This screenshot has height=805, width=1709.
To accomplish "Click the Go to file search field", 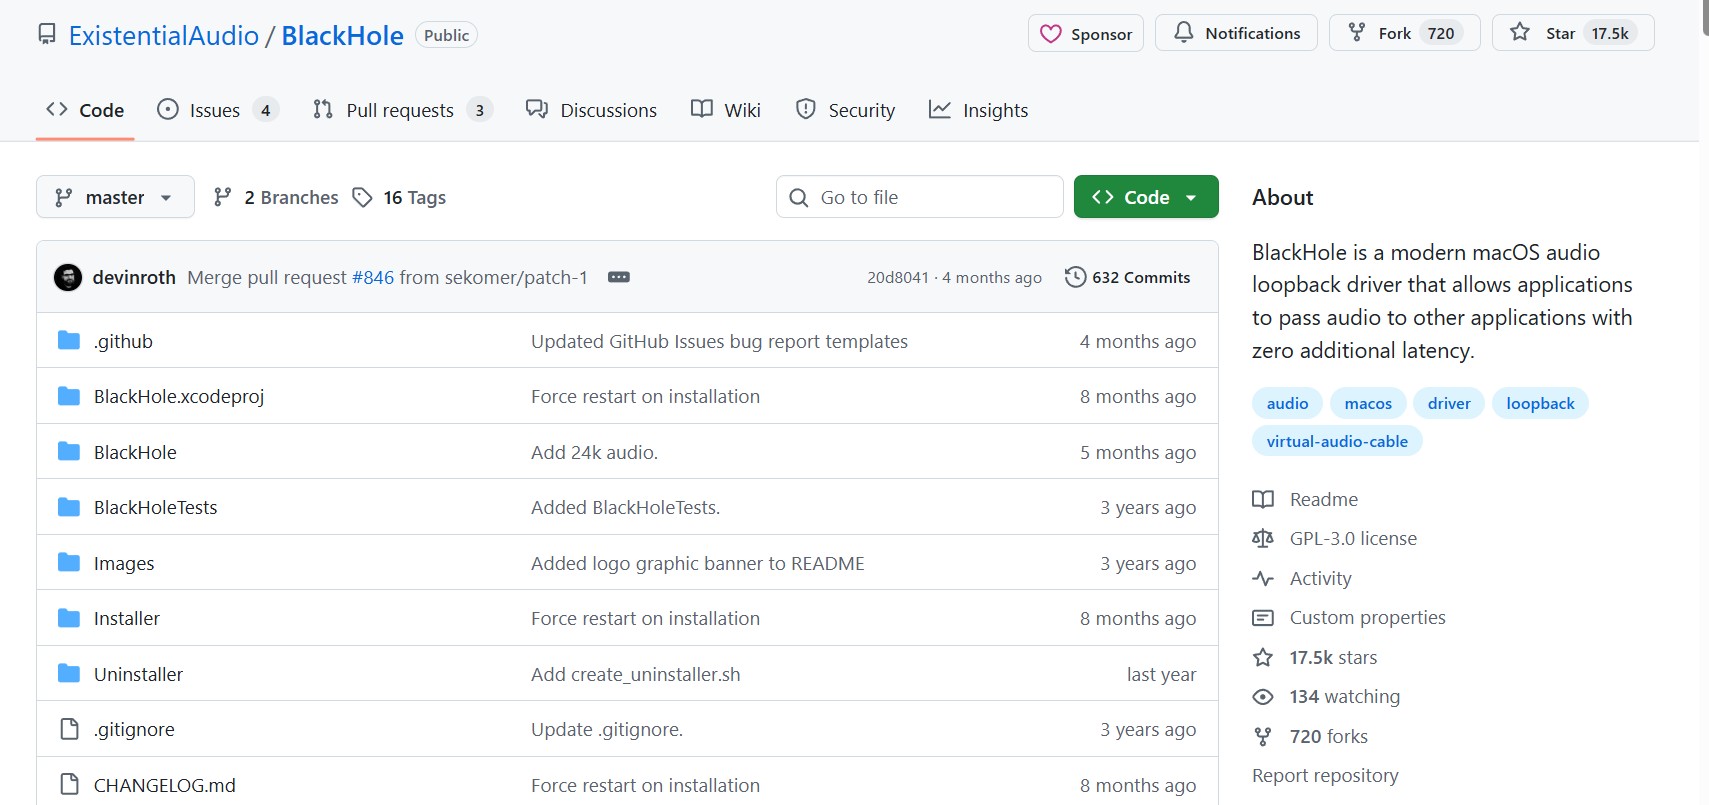I will coord(920,197).
